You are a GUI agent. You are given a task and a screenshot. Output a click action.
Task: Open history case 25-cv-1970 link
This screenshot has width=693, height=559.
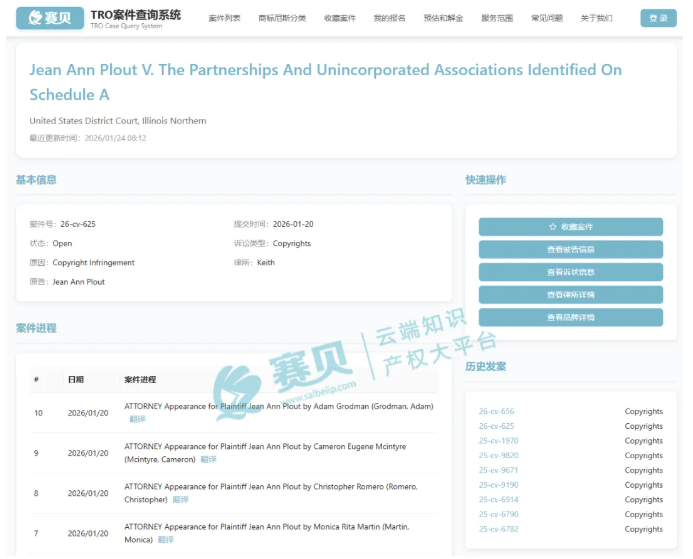(498, 441)
